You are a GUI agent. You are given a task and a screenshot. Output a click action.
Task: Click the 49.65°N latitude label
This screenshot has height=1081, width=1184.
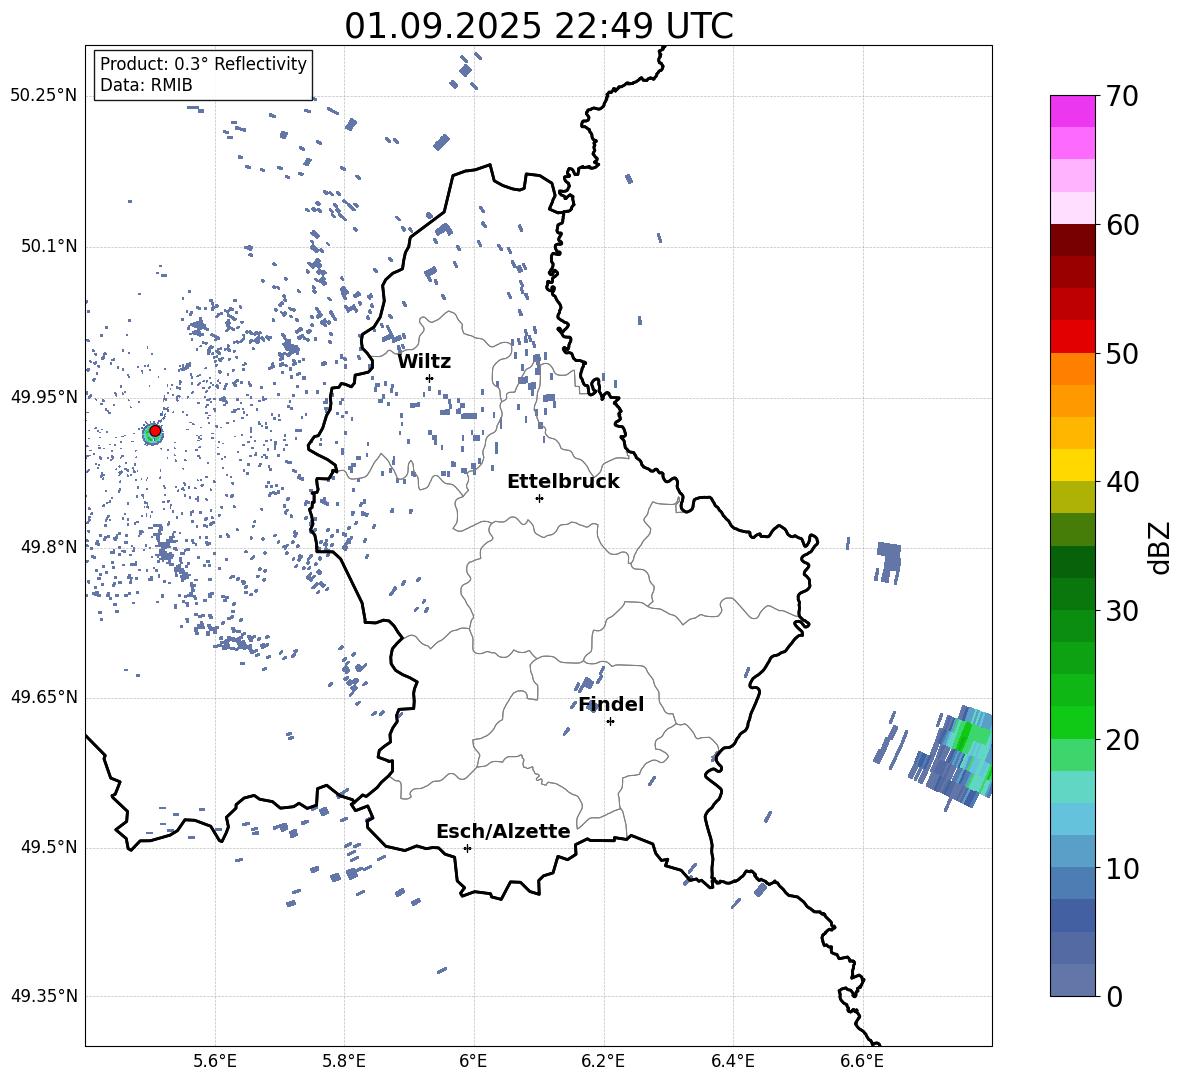pos(43,696)
